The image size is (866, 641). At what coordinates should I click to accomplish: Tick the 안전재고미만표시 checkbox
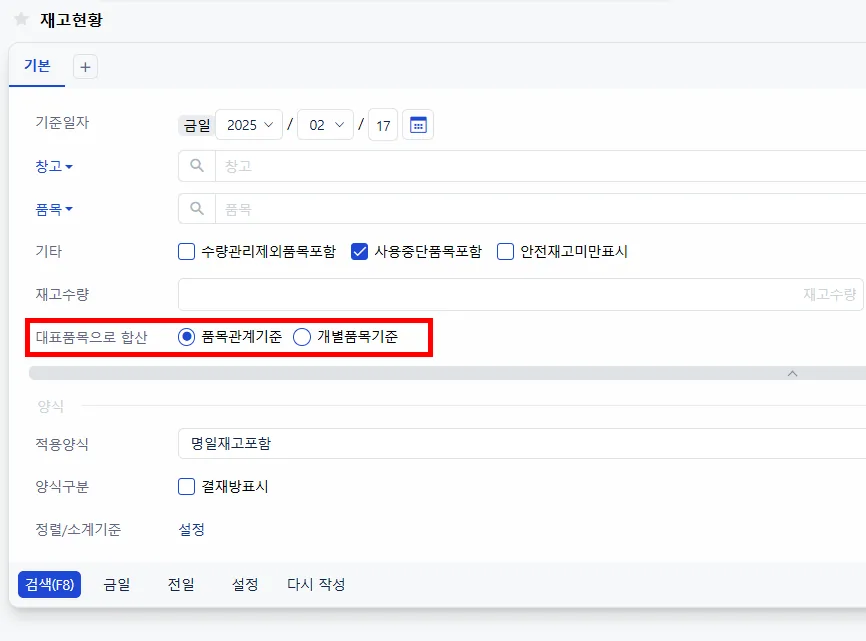(x=505, y=252)
